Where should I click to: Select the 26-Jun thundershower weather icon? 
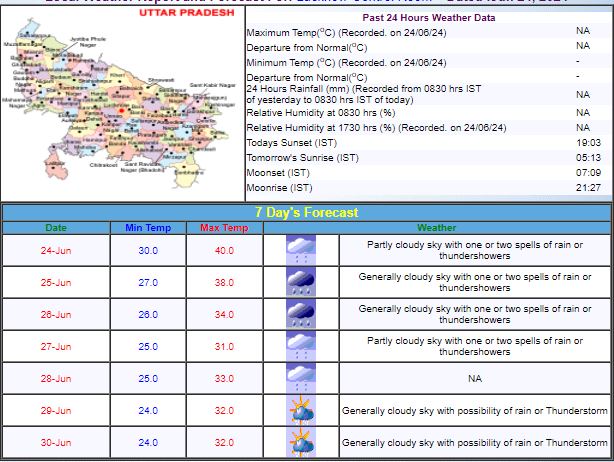point(301,314)
